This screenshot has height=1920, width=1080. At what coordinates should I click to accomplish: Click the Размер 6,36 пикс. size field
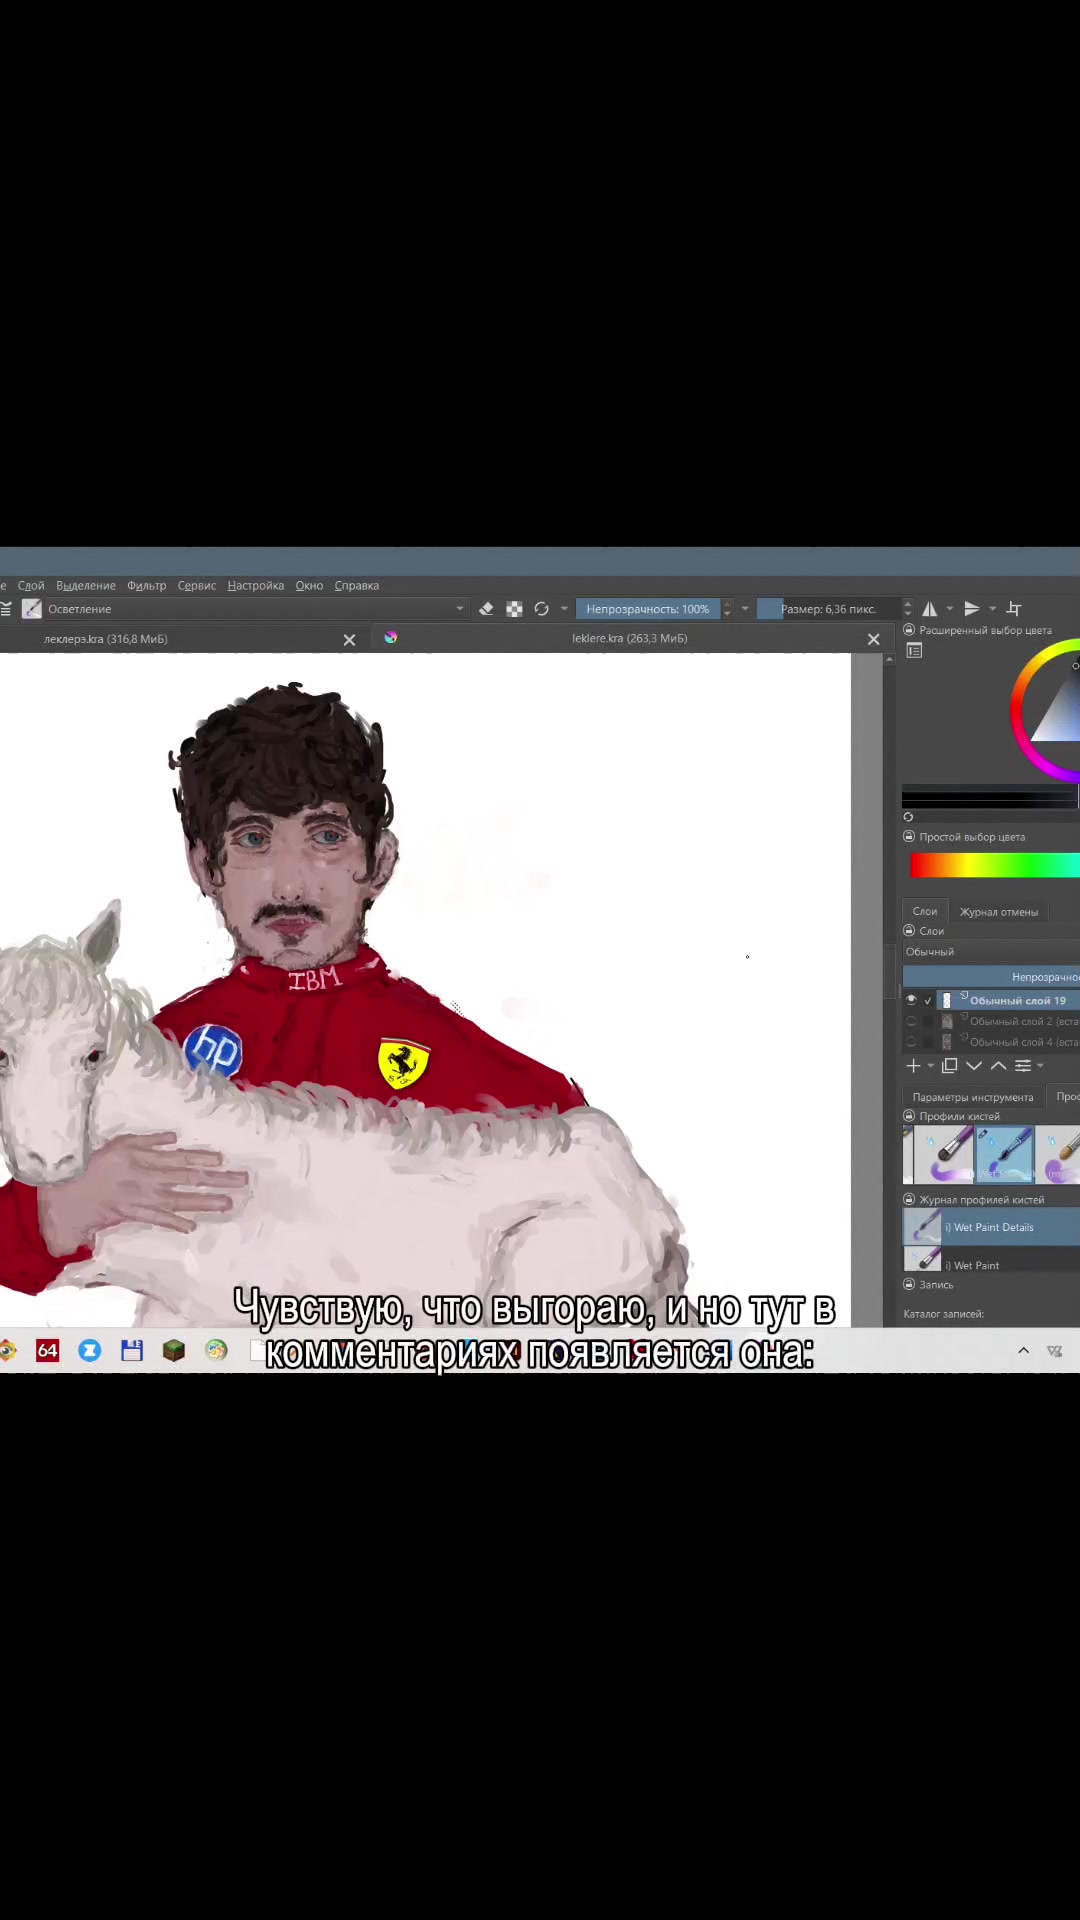(828, 609)
